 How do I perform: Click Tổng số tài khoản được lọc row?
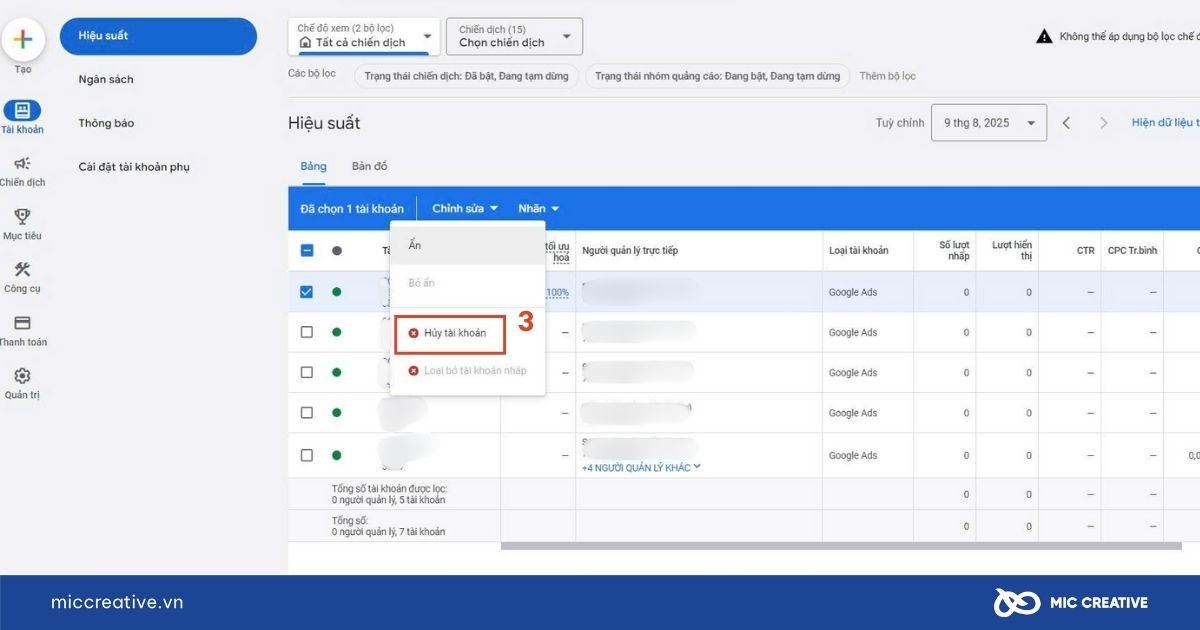pos(744,494)
